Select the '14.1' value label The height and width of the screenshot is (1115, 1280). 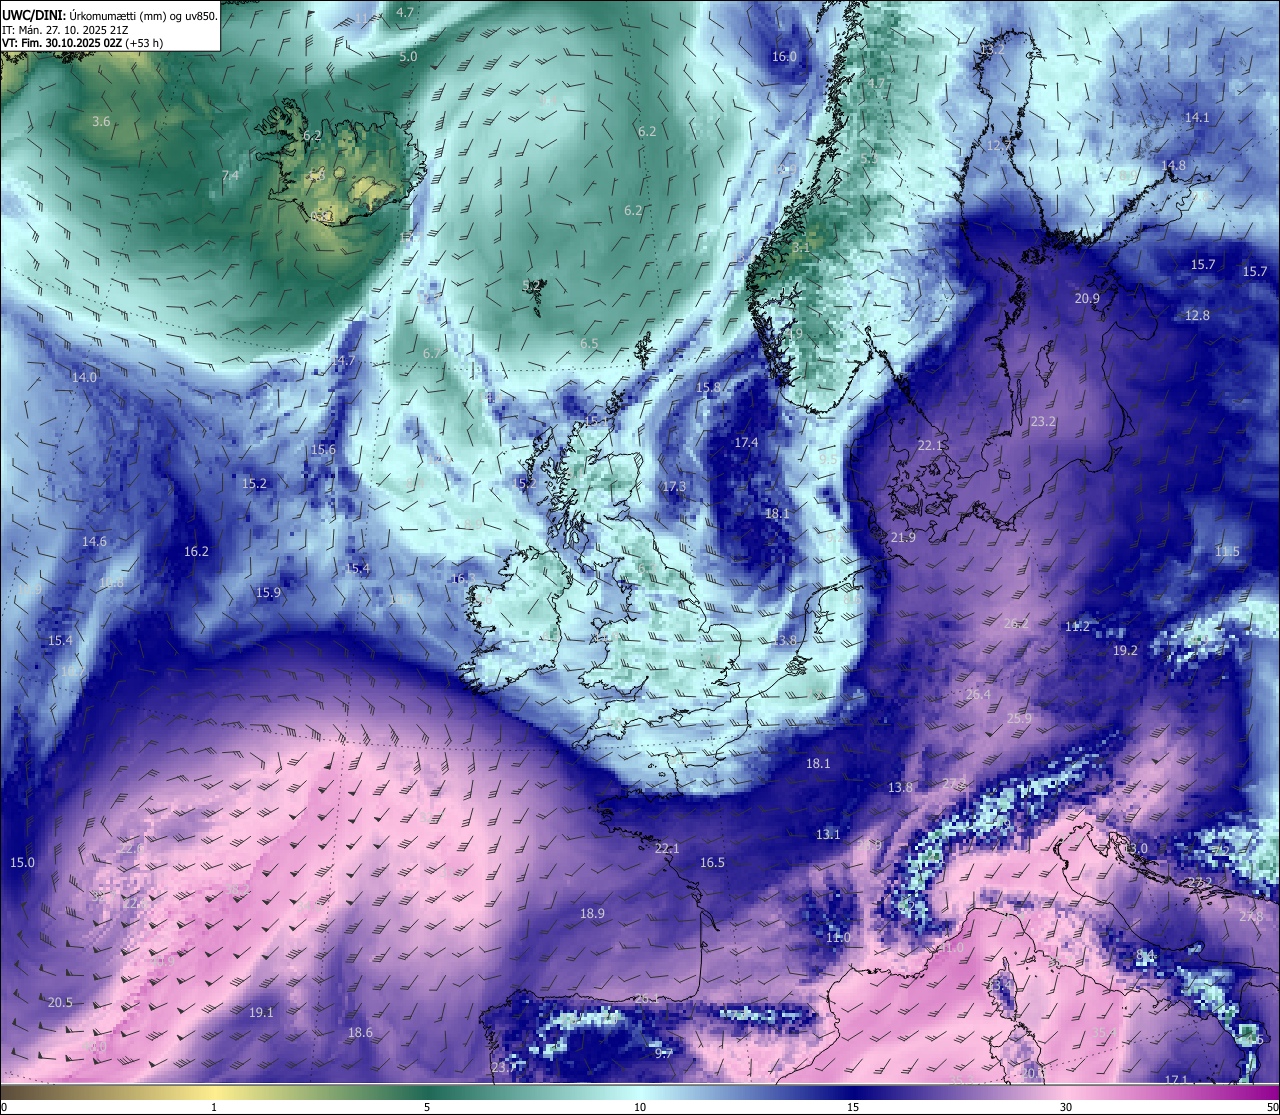click(x=1197, y=117)
